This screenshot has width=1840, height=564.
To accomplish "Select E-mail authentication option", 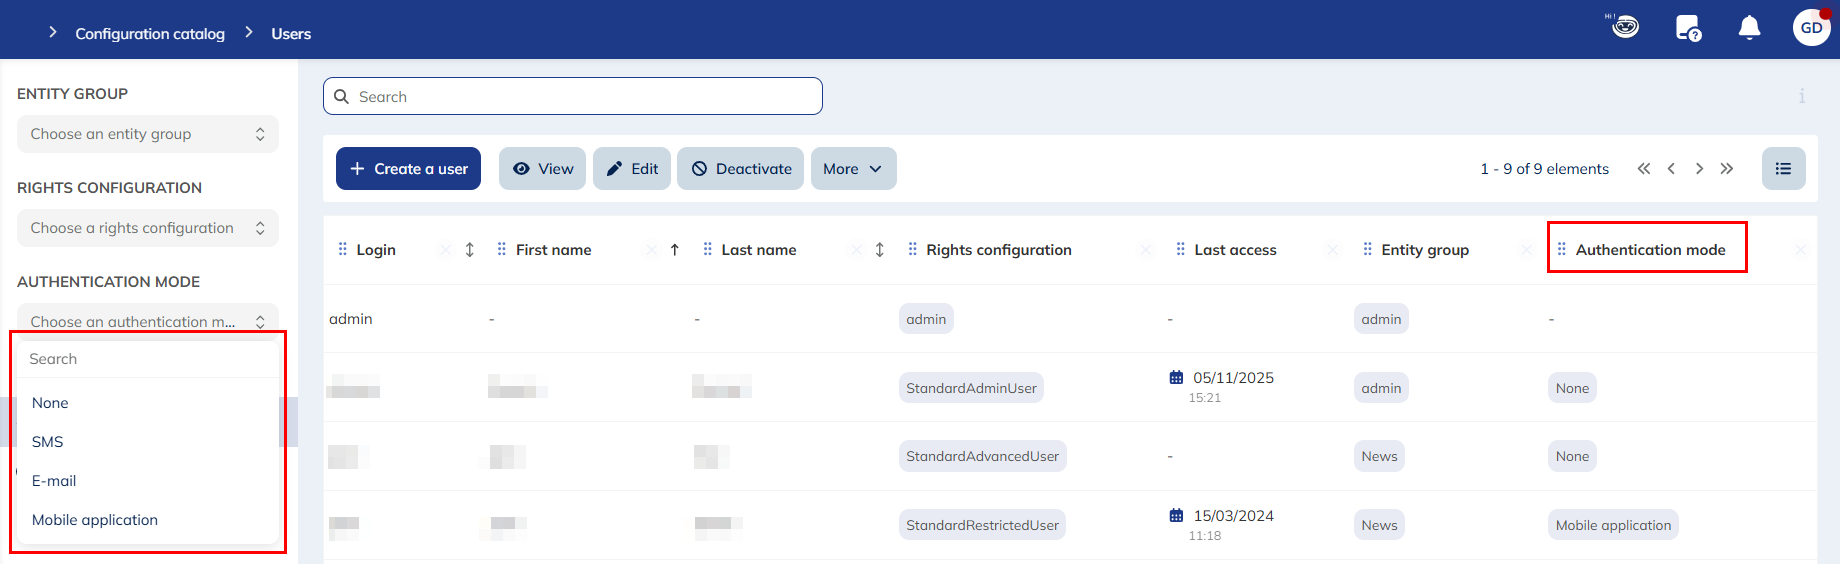I will 54,481.
